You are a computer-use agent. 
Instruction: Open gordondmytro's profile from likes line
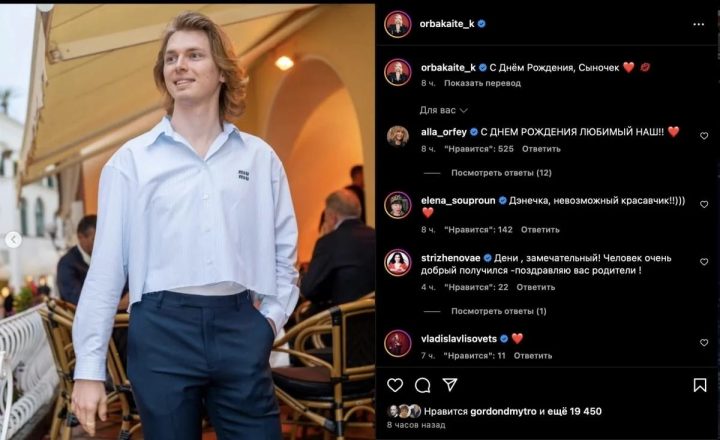click(x=503, y=411)
